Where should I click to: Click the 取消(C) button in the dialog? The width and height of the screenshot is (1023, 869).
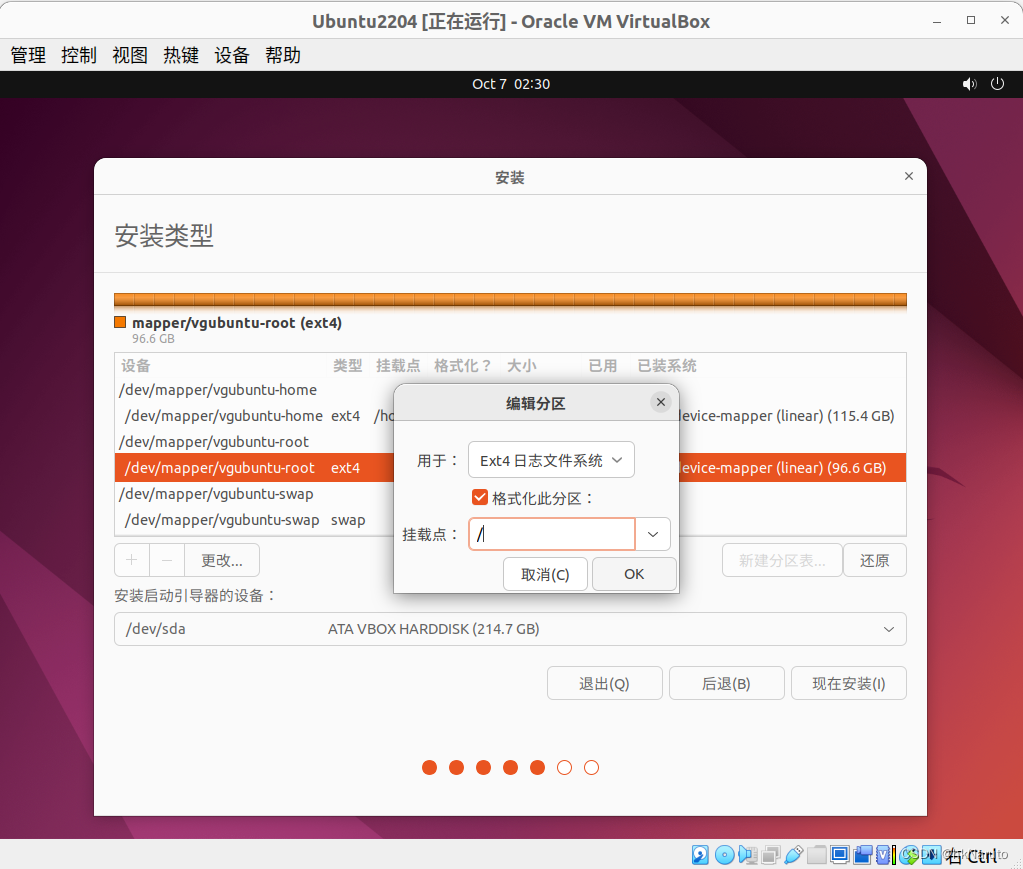545,575
